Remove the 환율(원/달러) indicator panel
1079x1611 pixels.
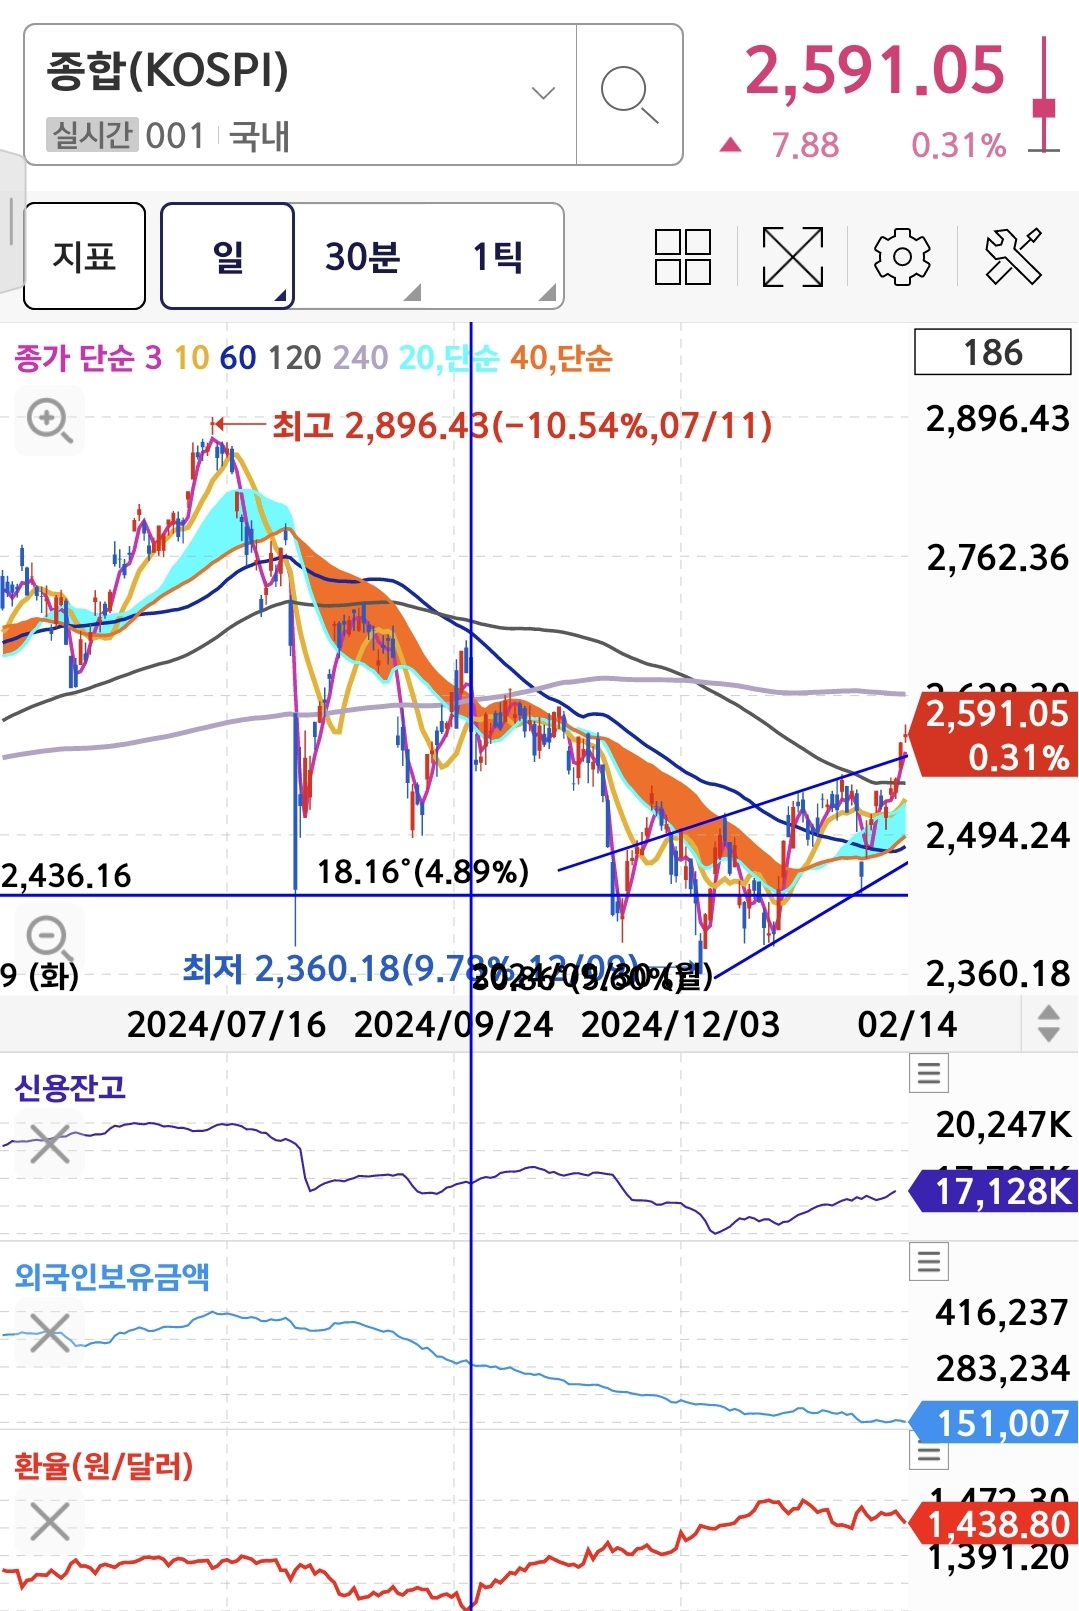tap(49, 1521)
